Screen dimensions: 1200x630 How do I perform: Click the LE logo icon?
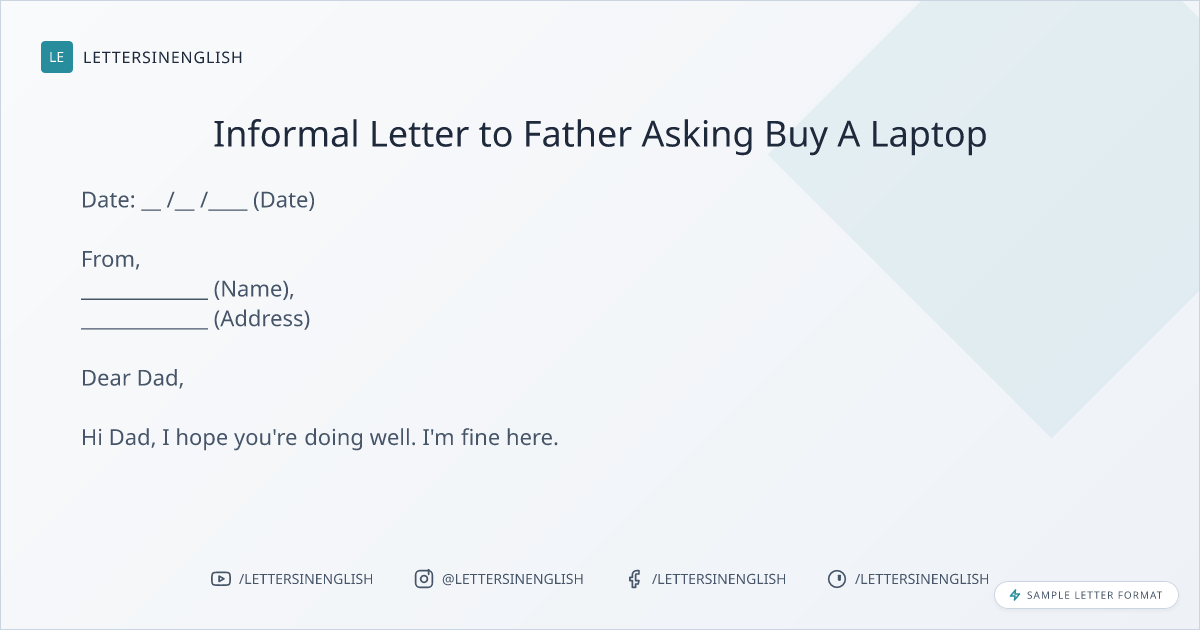[x=57, y=57]
